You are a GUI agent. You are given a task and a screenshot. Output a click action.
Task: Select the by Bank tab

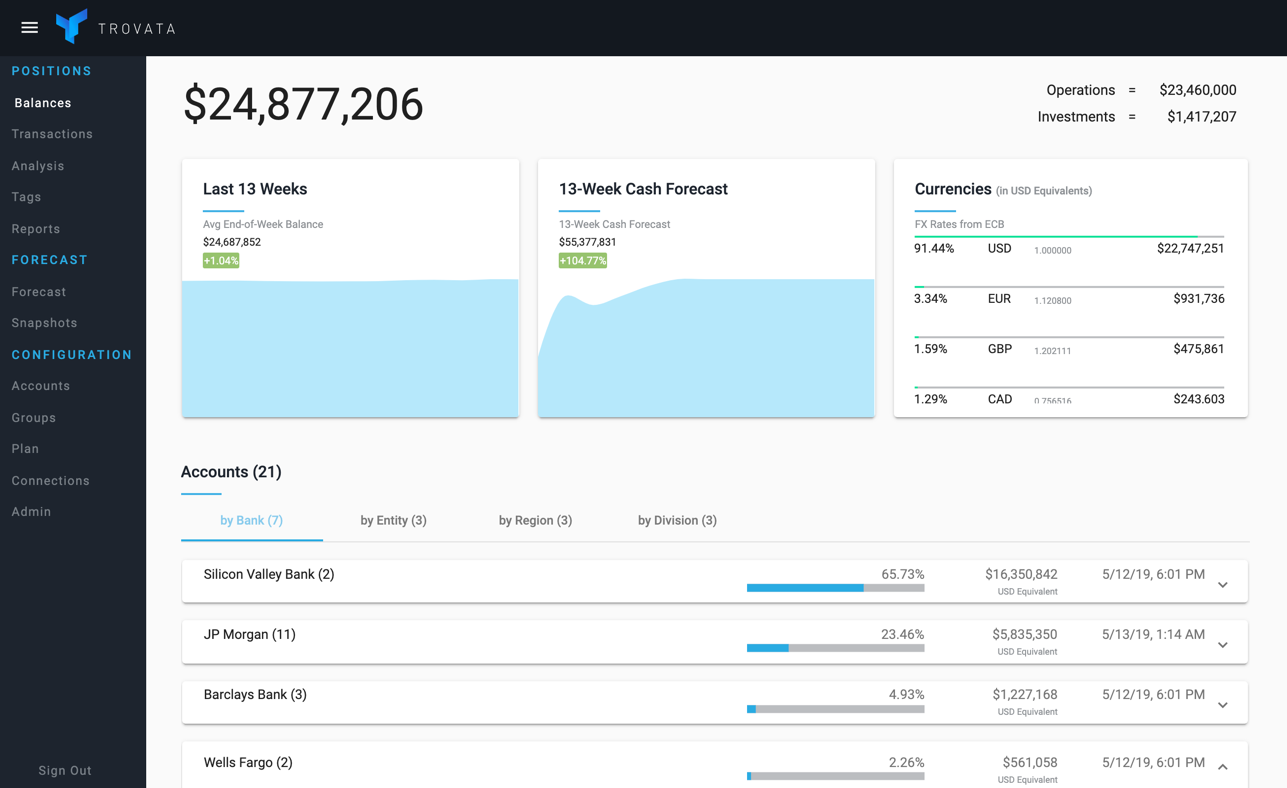point(251,520)
